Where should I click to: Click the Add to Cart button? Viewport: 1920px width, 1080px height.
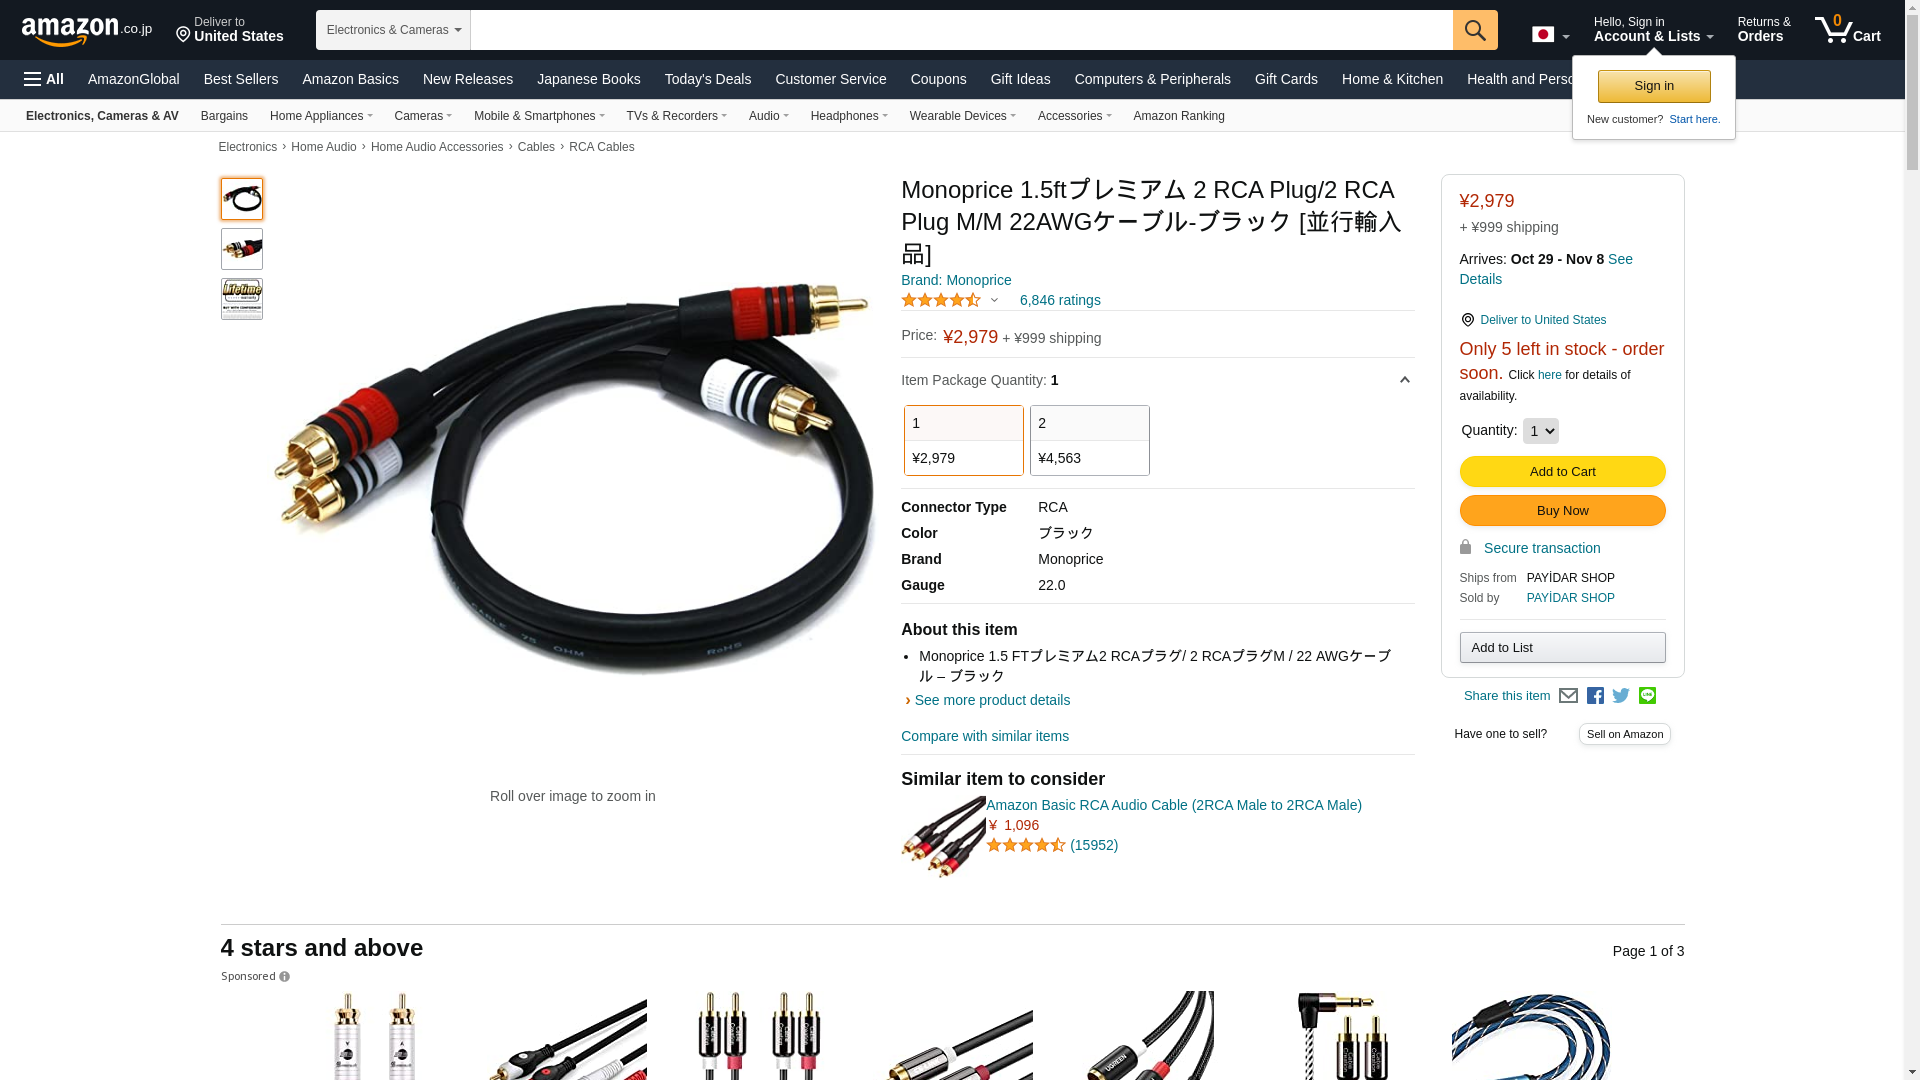(x=1562, y=472)
